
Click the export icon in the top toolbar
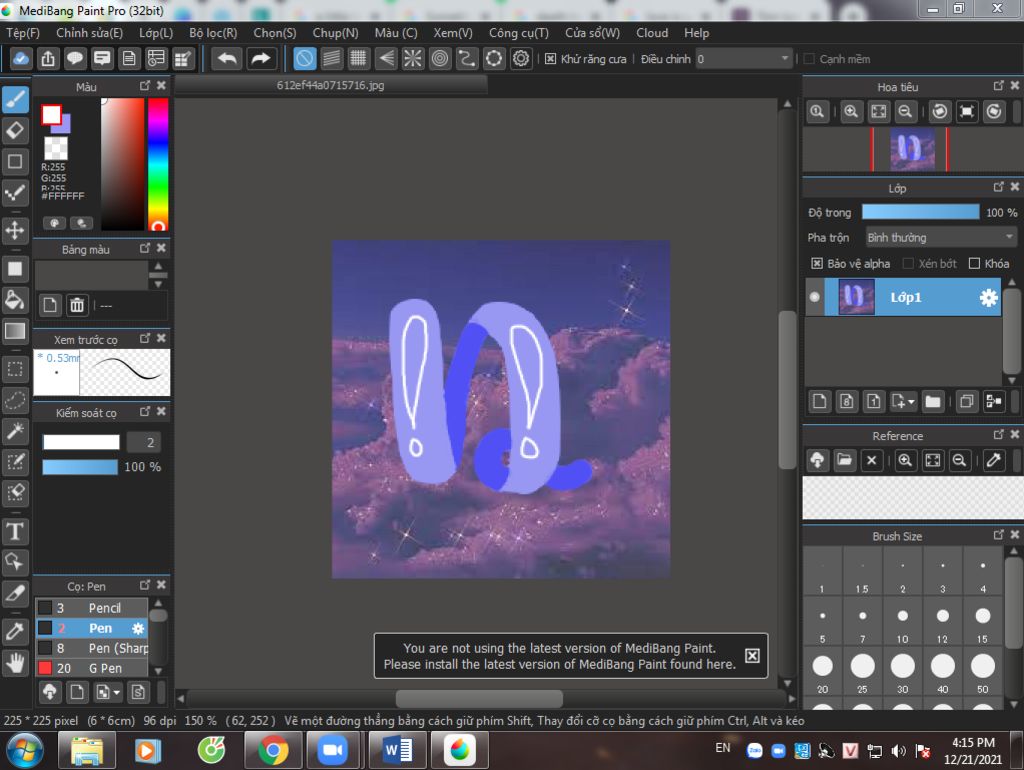coord(48,59)
